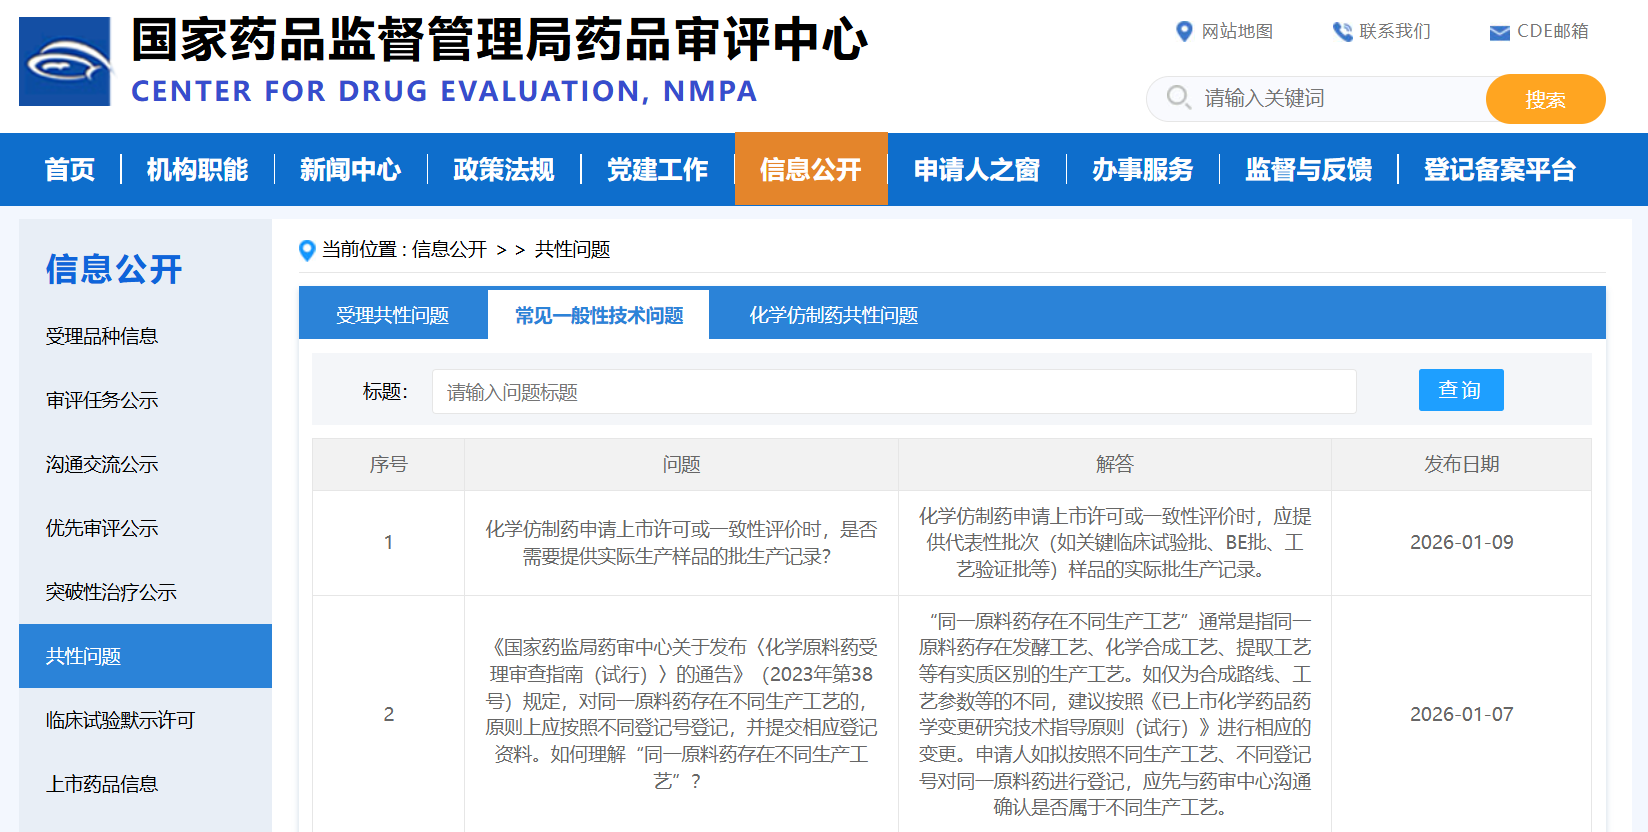Click the magnifier icon in search box
The width and height of the screenshot is (1648, 832).
(1178, 98)
